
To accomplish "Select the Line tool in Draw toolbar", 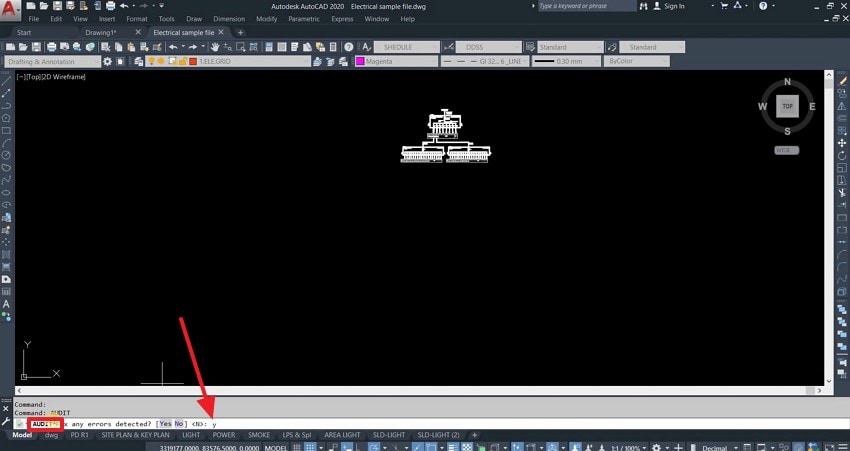I will point(6,80).
